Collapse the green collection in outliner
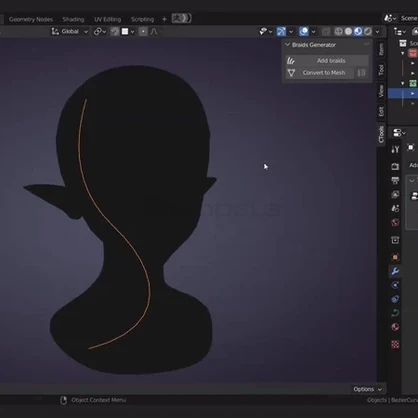 [x=403, y=83]
